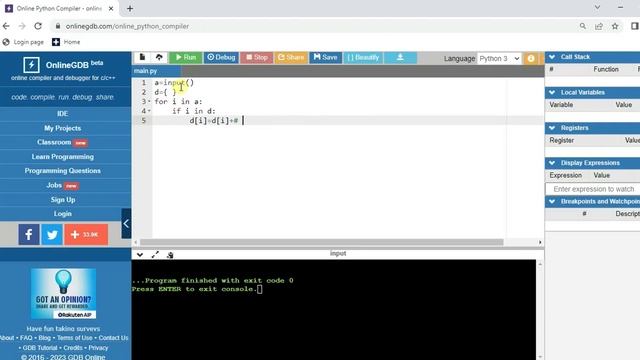
Task: Open the Home bookmark
Action: [x=66, y=42]
